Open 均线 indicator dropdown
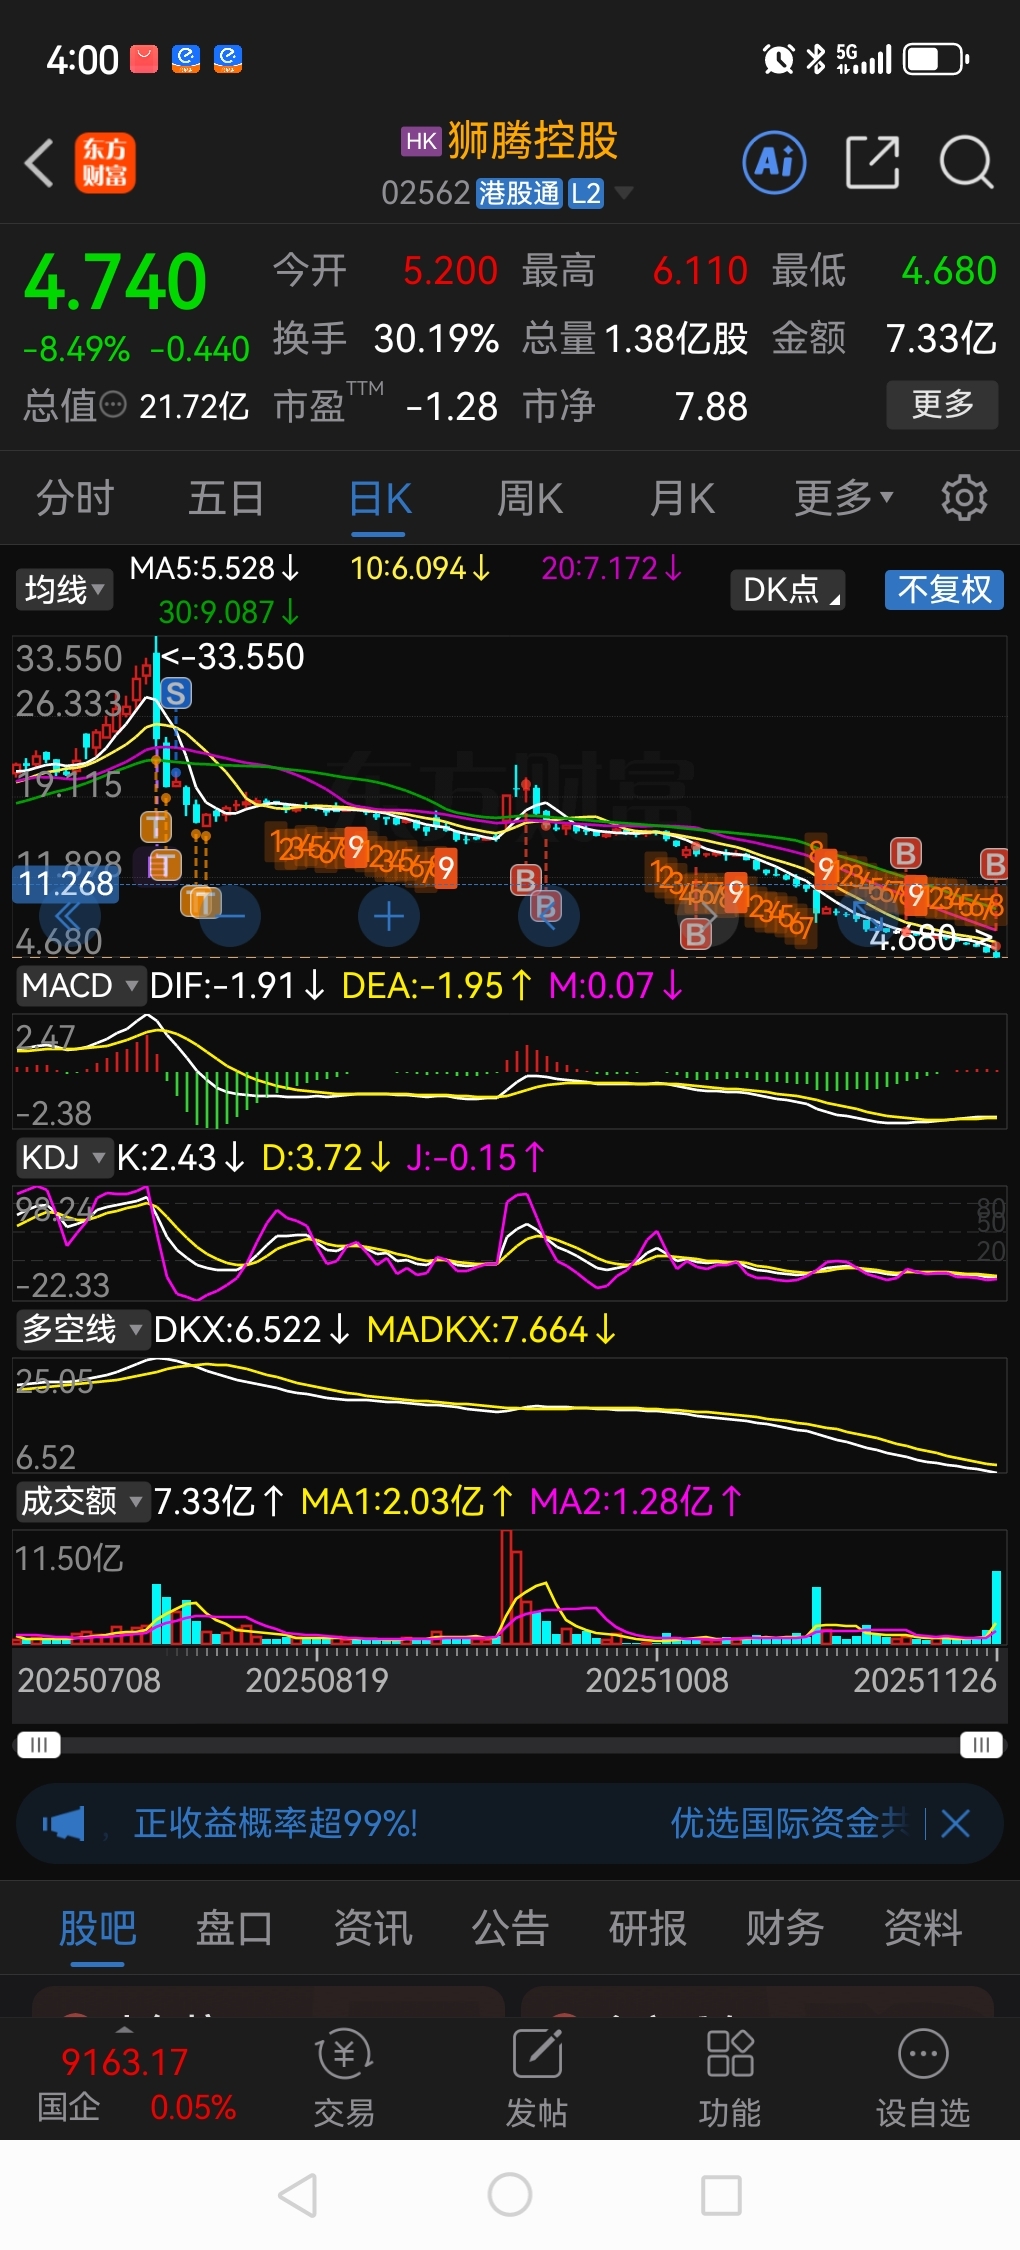The width and height of the screenshot is (1020, 2250). [x=64, y=589]
